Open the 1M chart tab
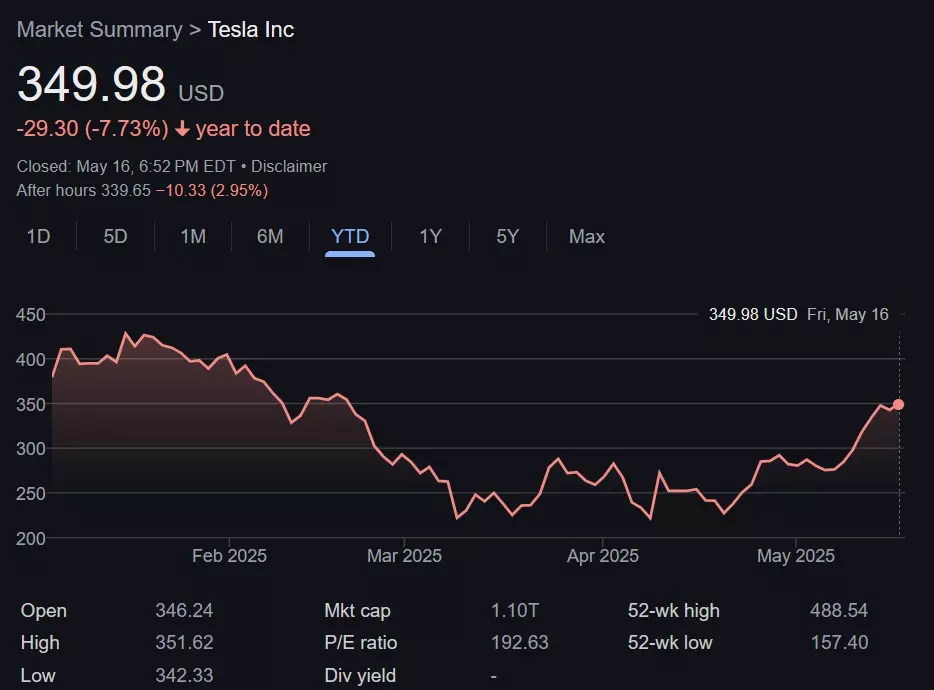This screenshot has height=690, width=934. (x=192, y=237)
